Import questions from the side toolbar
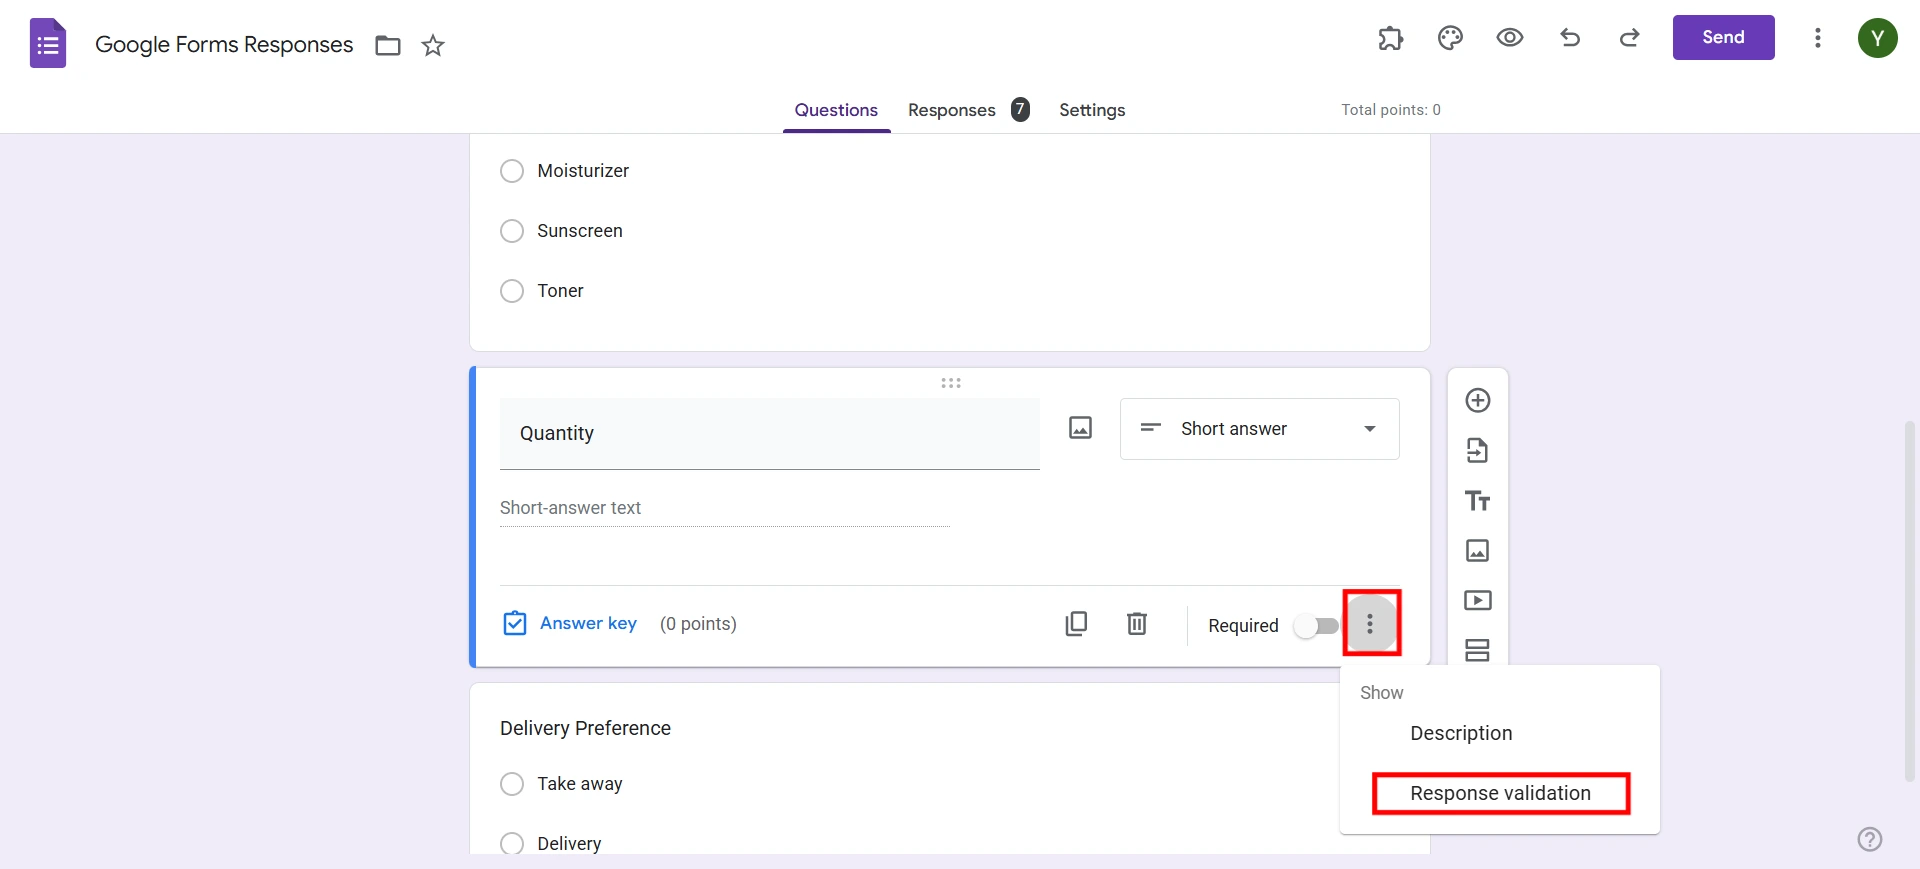The height and width of the screenshot is (869, 1920). pos(1478,451)
